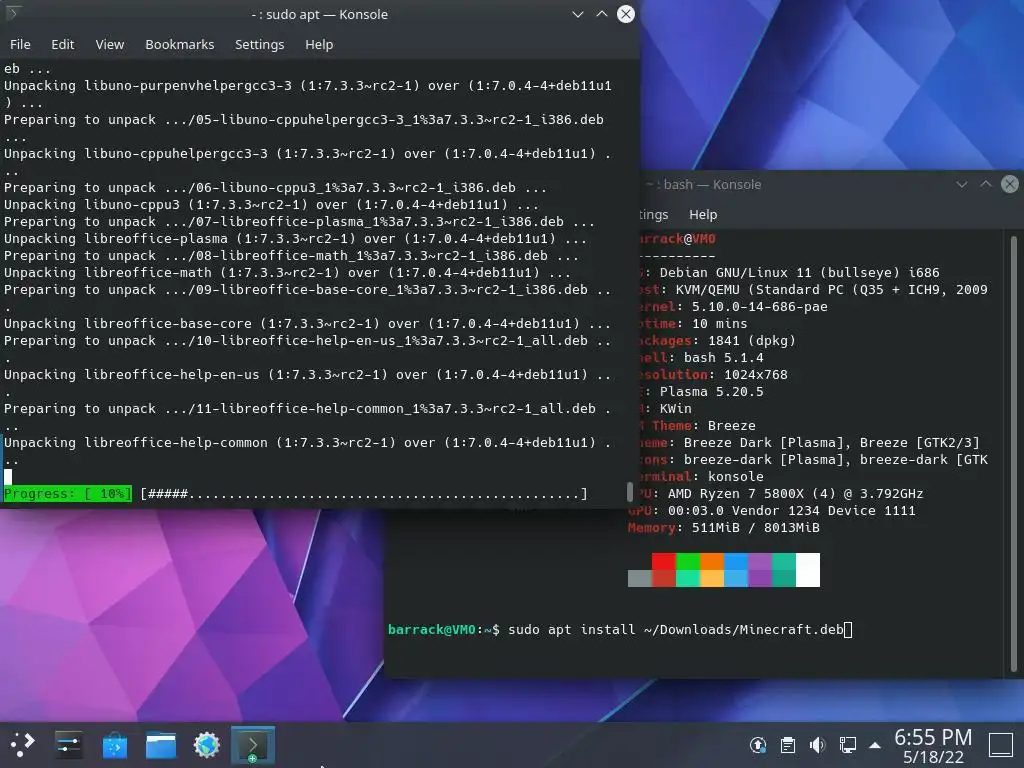The height and width of the screenshot is (768, 1024).
Task: Click the '1024x768' resolution text
Action: 756,374
